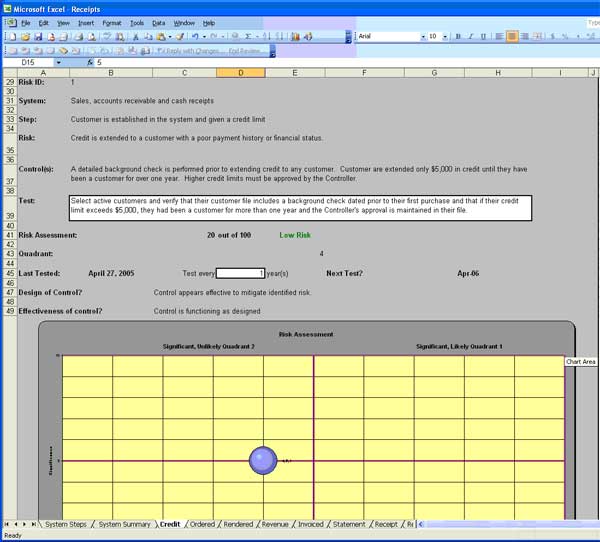The image size is (600, 542).
Task: Toggle Bold formatting
Action: [x=458, y=36]
